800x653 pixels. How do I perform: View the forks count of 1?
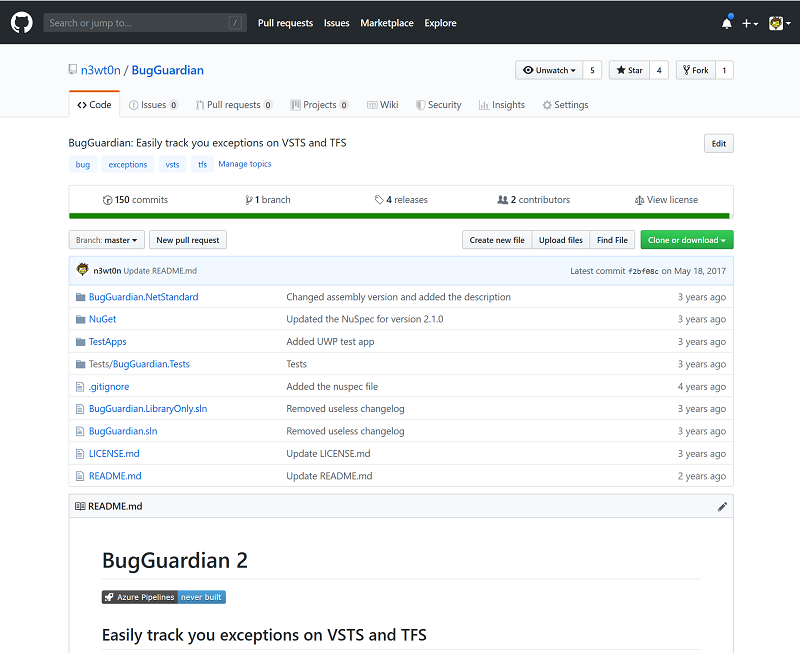pyautogui.click(x=724, y=70)
